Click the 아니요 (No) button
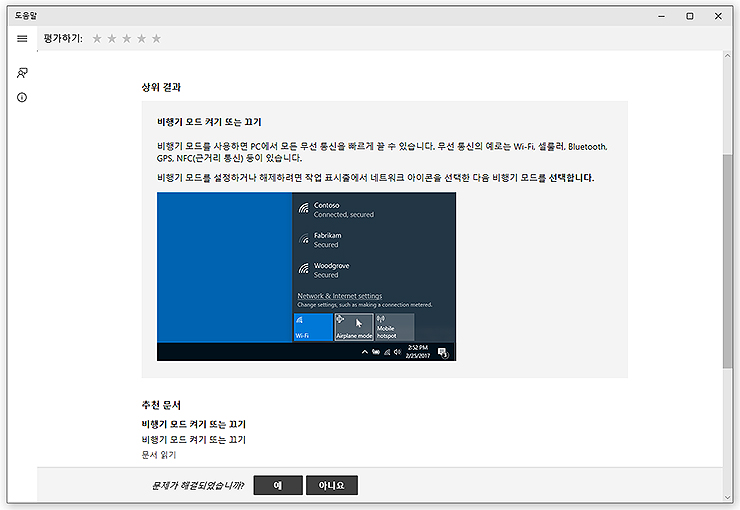Image resolution: width=740 pixels, height=510 pixels. (332, 485)
